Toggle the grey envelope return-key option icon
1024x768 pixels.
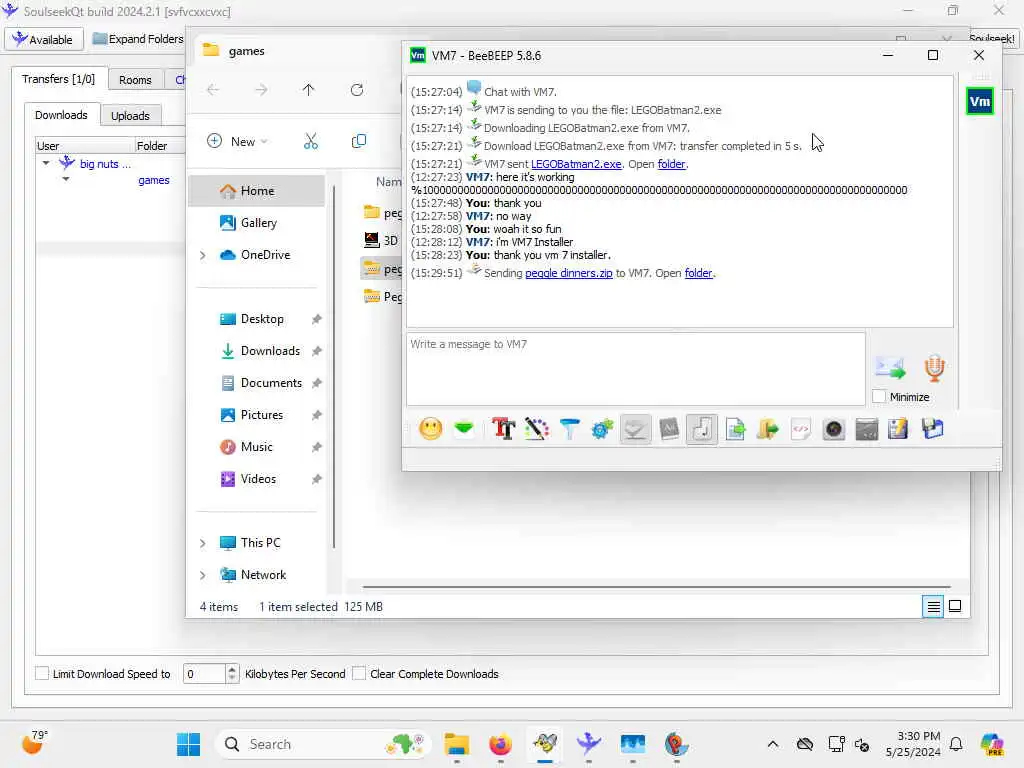coord(635,429)
